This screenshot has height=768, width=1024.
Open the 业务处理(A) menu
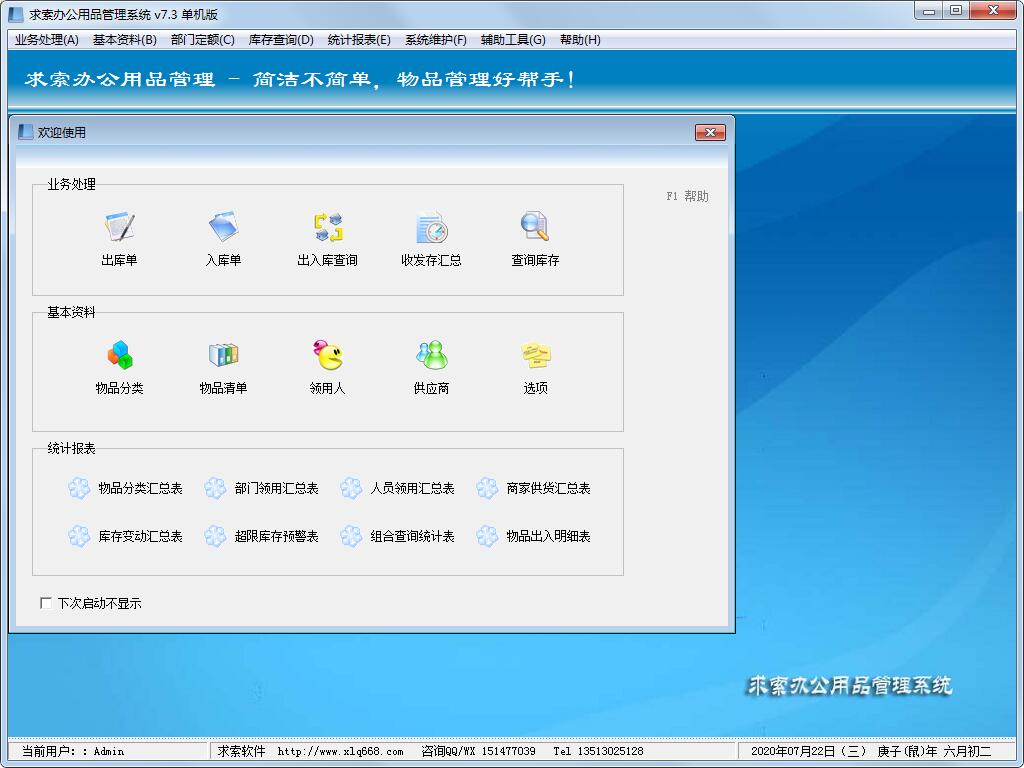[46, 40]
